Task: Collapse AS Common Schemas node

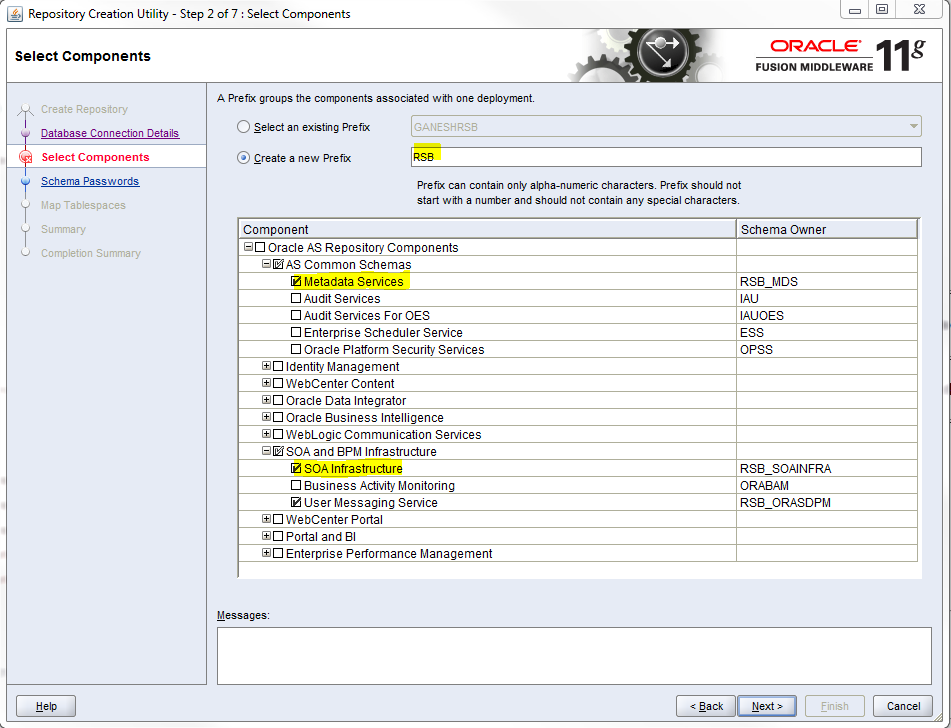Action: [x=266, y=264]
